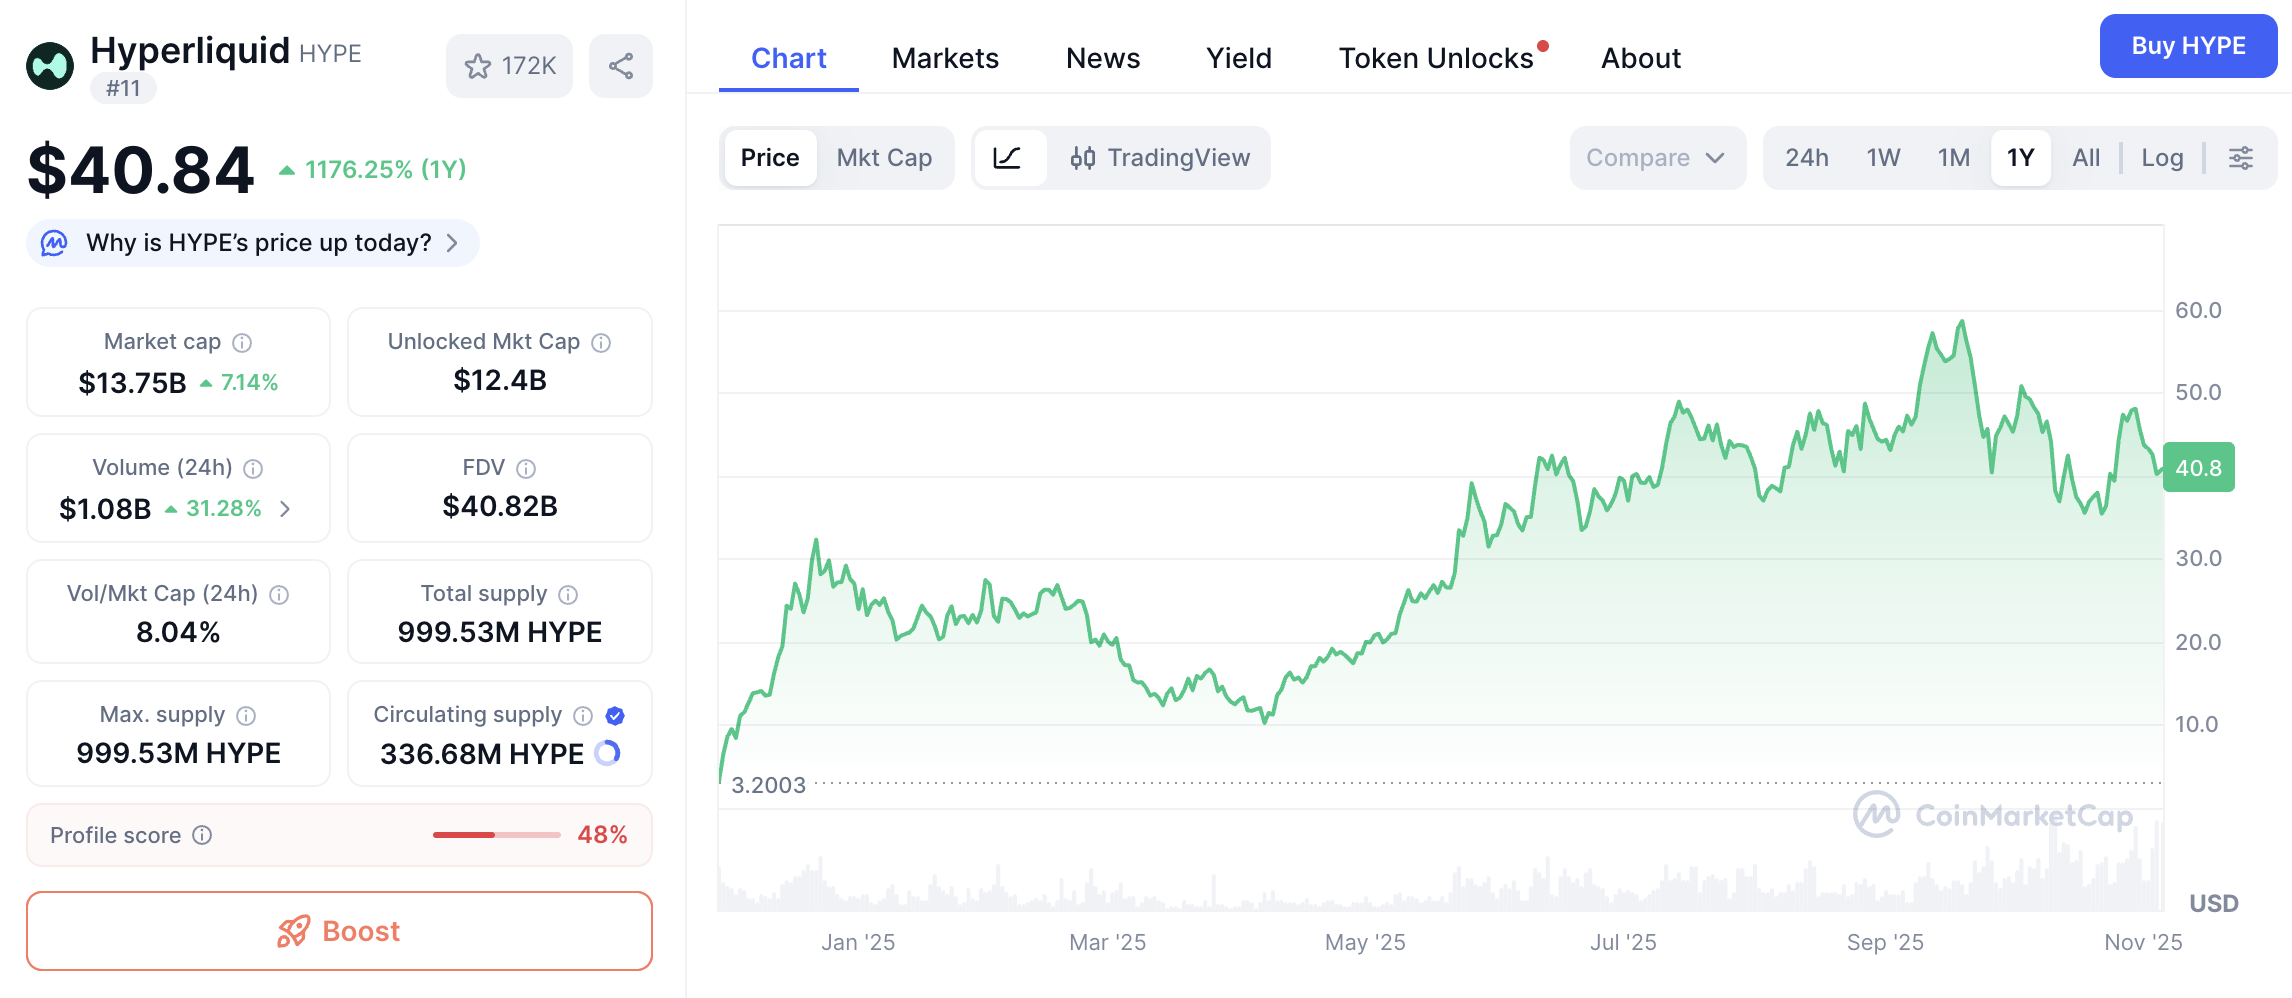Image resolution: width=2292 pixels, height=998 pixels.
Task: Open the share icon next to the star
Action: (620, 66)
